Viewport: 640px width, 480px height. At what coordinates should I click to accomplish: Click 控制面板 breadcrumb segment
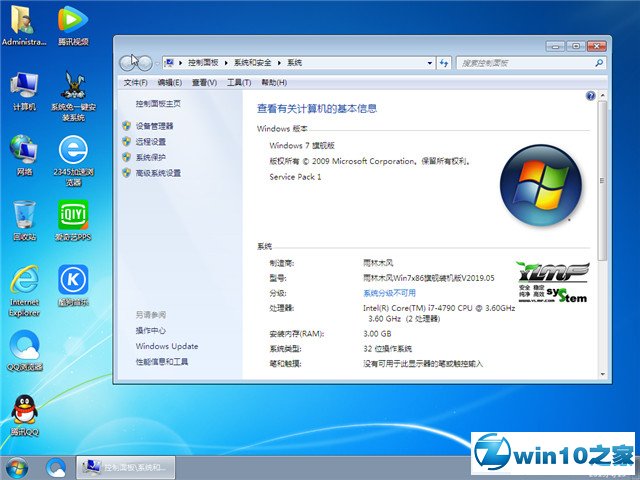point(203,63)
